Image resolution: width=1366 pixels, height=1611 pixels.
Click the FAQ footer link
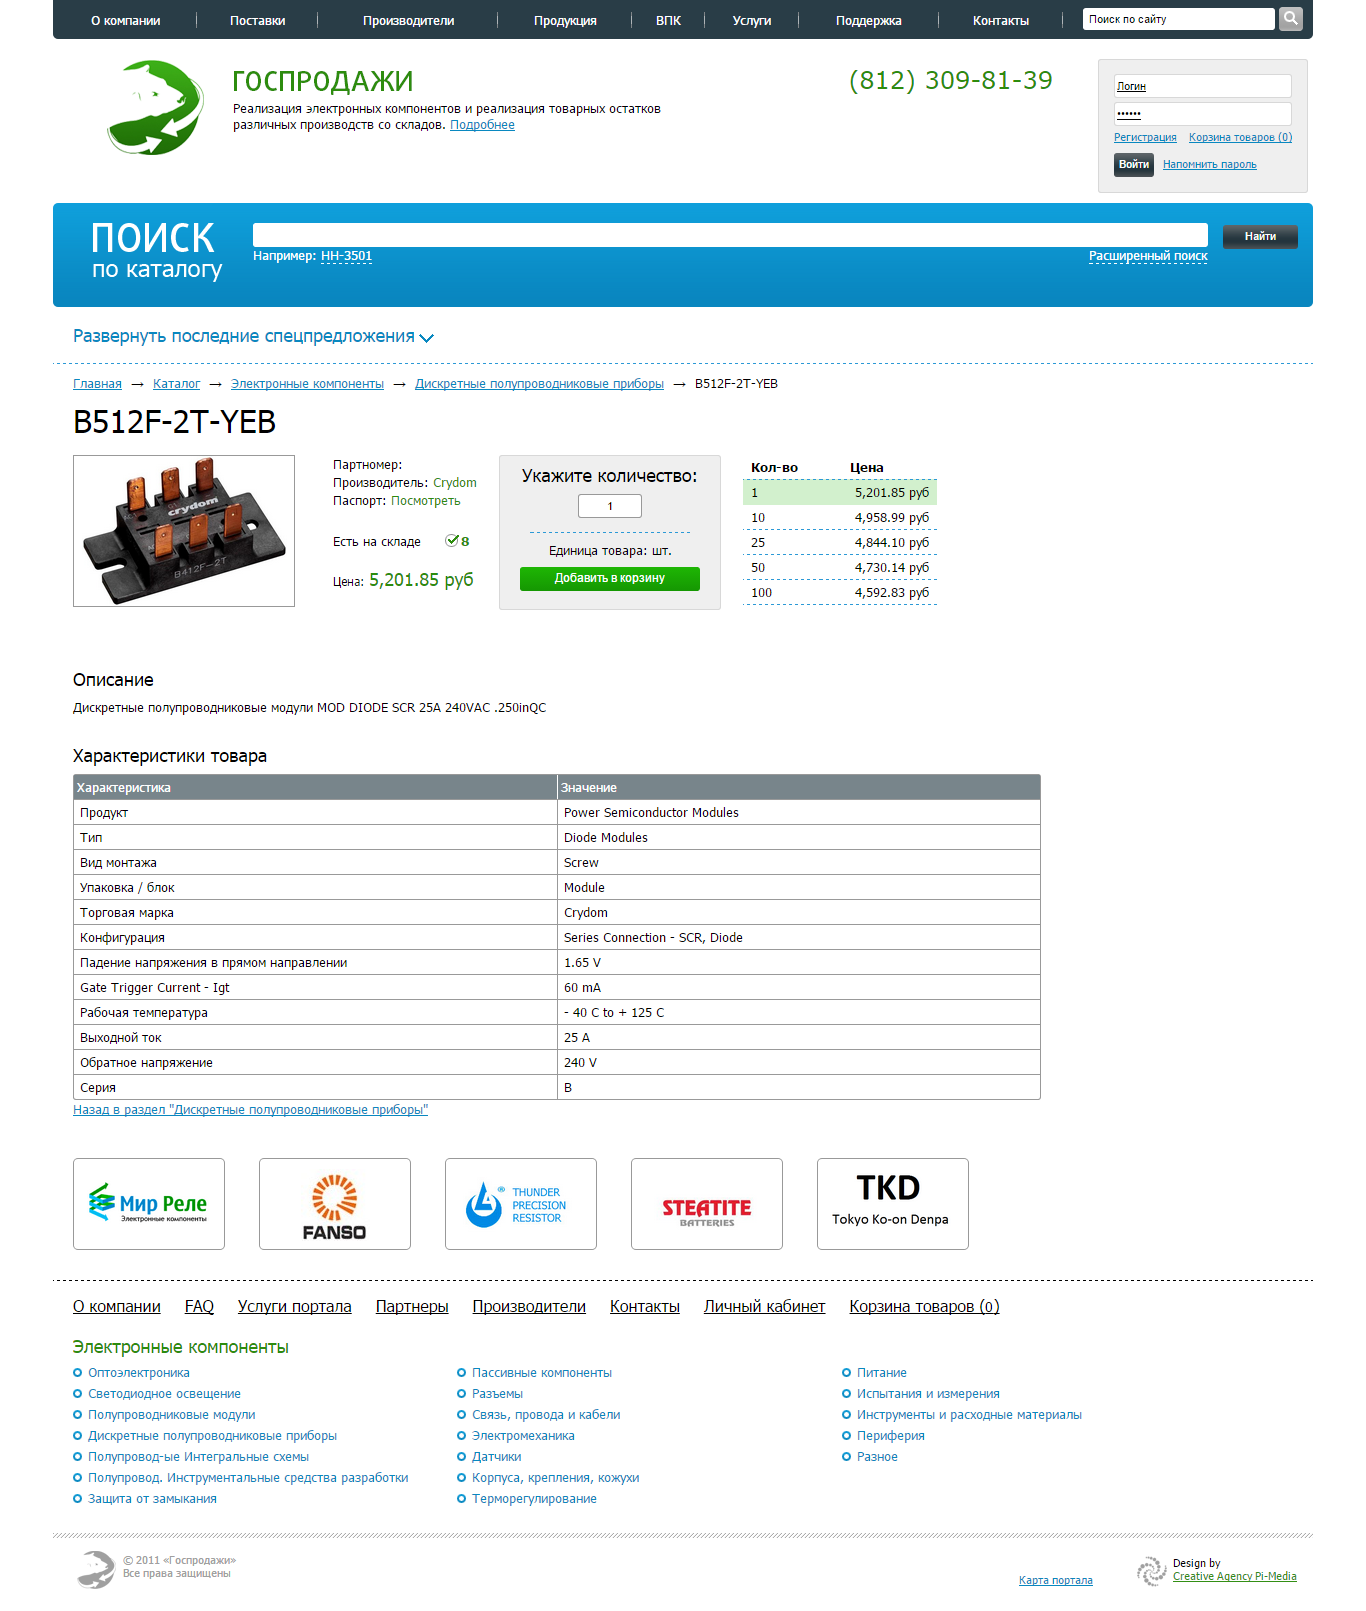coord(199,1306)
